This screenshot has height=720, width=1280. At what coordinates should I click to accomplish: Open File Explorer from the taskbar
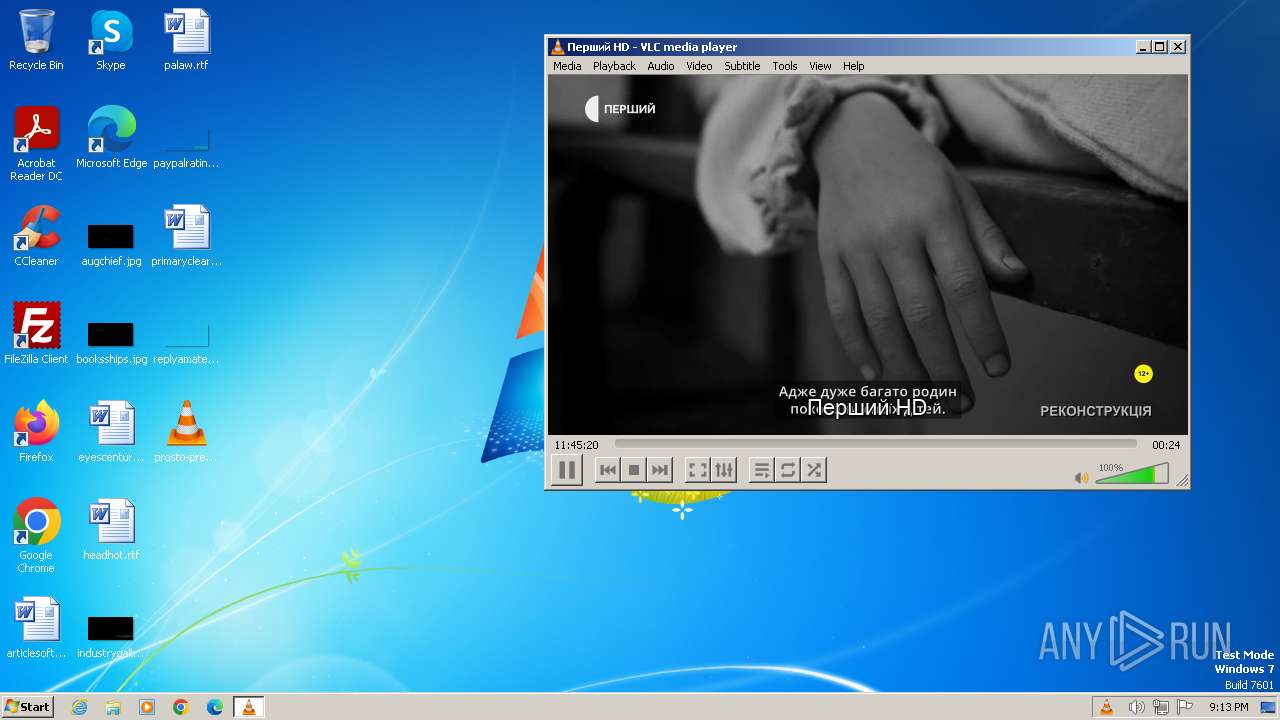pyautogui.click(x=113, y=707)
